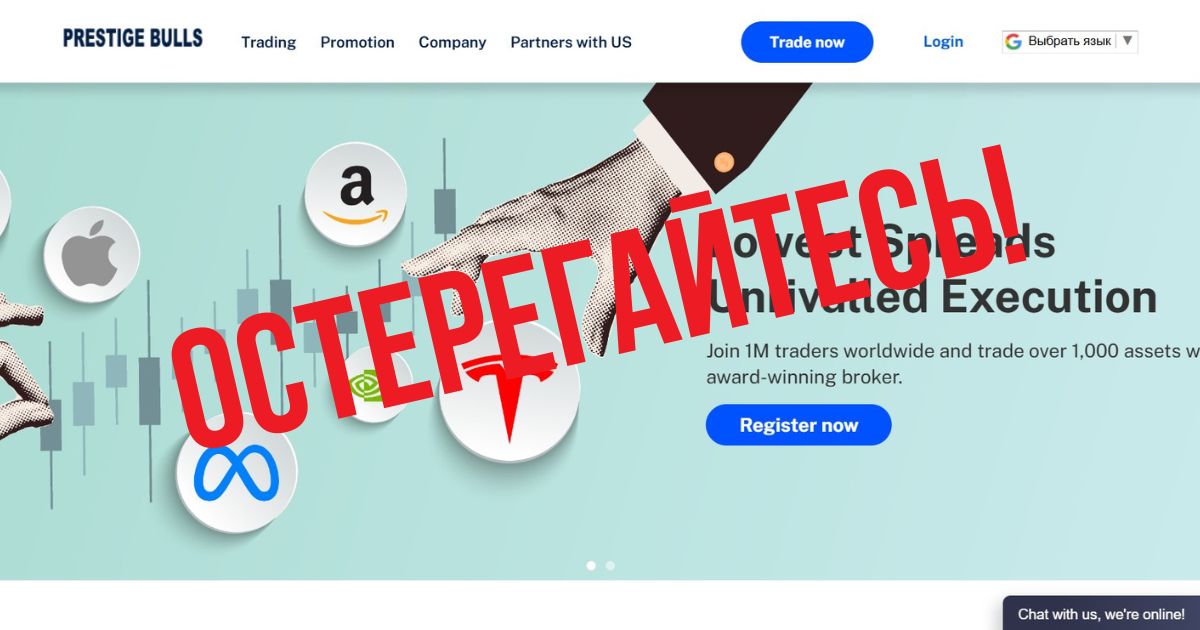
Task: Open the Trading menu
Action: tap(268, 42)
